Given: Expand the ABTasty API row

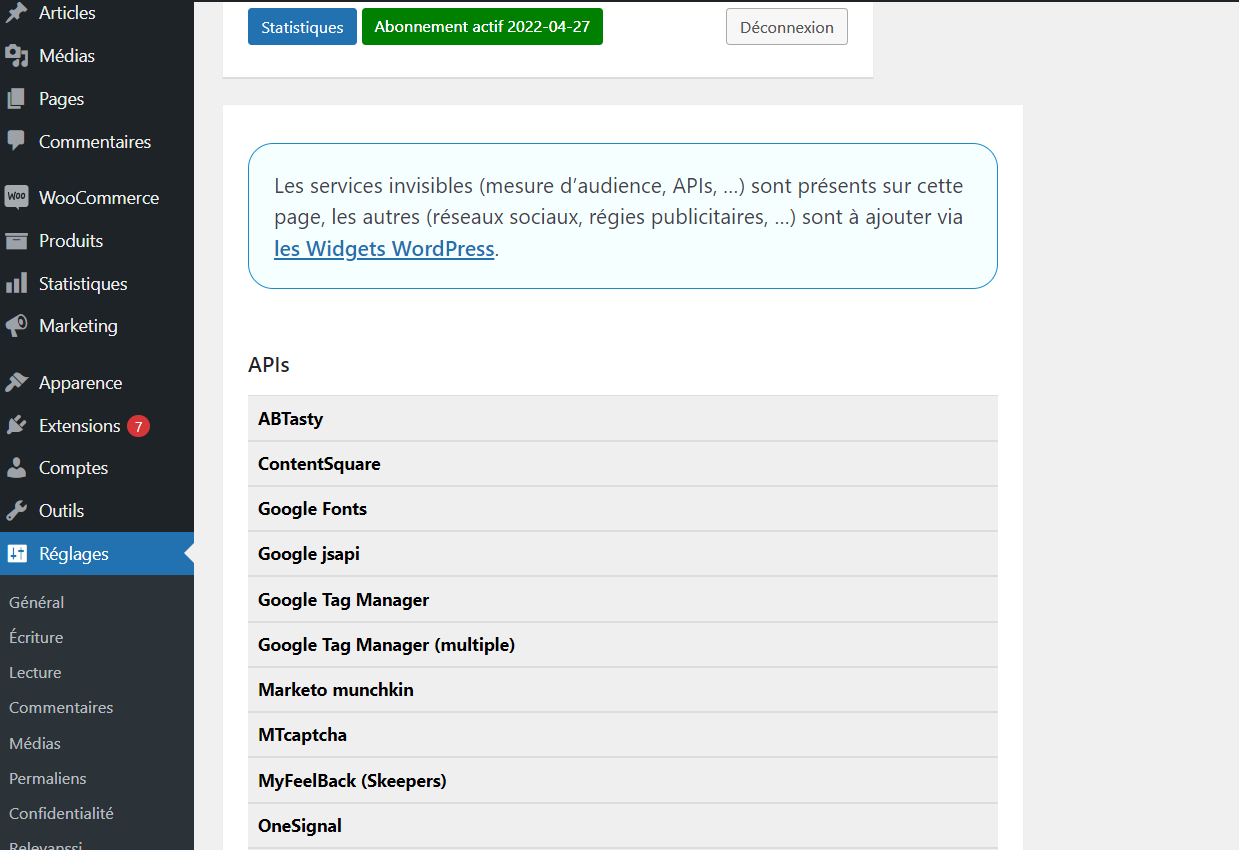Looking at the screenshot, I should (x=622, y=419).
